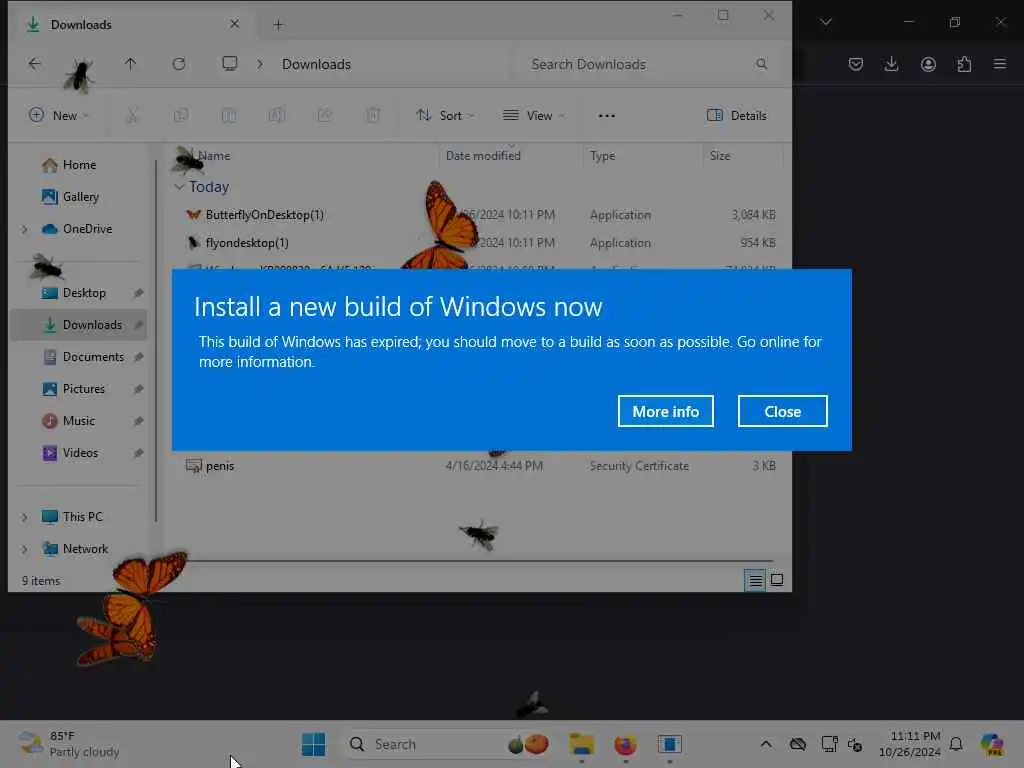Image resolution: width=1024 pixels, height=768 pixels.
Task: Sort by Date modified column header
Action: point(483,155)
